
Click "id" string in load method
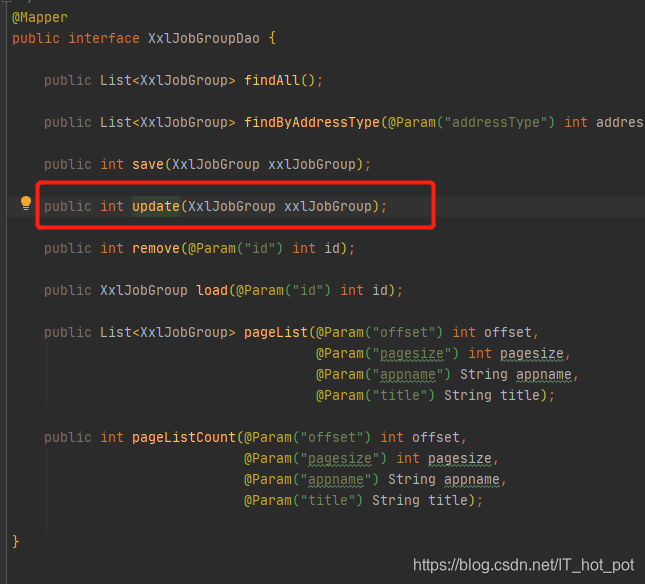308,290
